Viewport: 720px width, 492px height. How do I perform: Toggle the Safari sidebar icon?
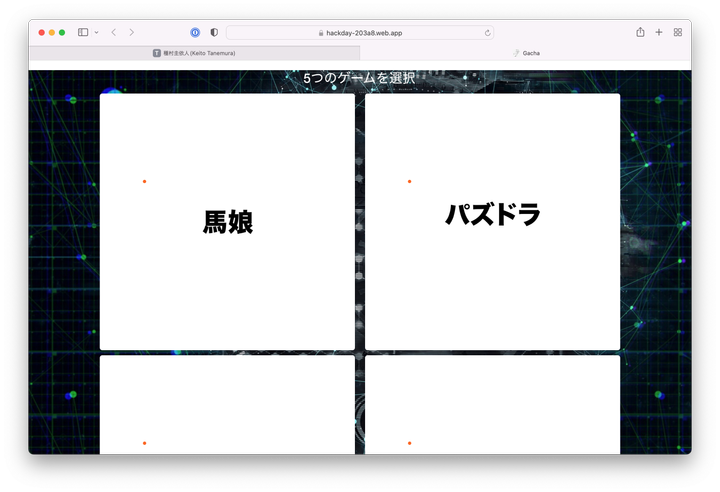83,32
